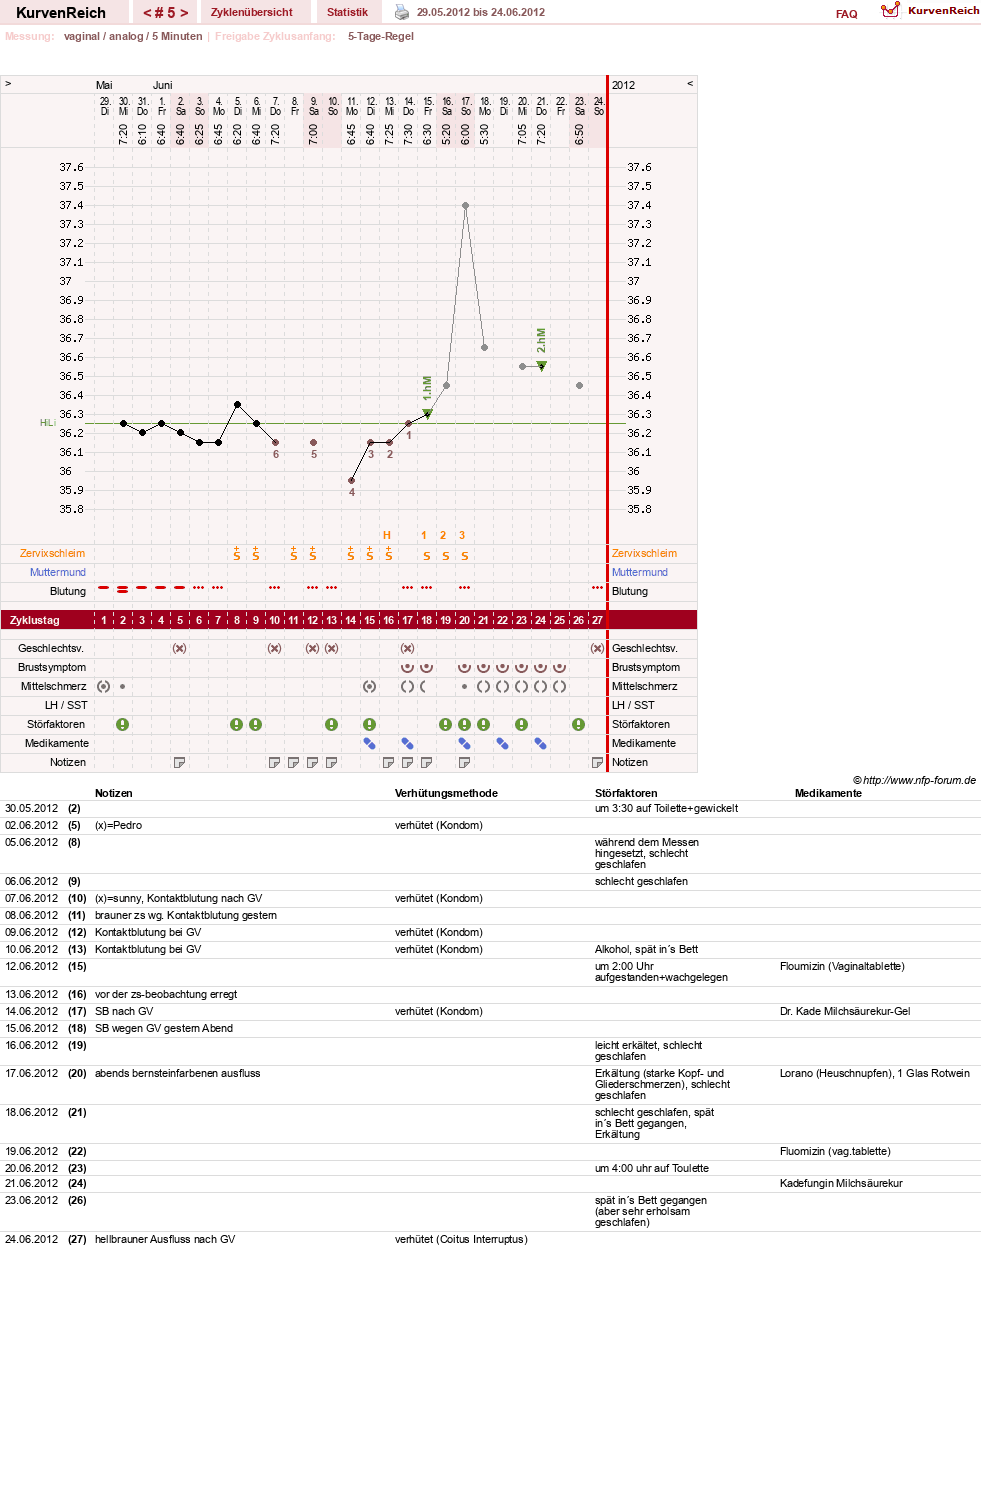This screenshot has width=981, height=1494.
Task: Select the note 'vor der zs-beobachtung erregt'
Action: click(166, 994)
